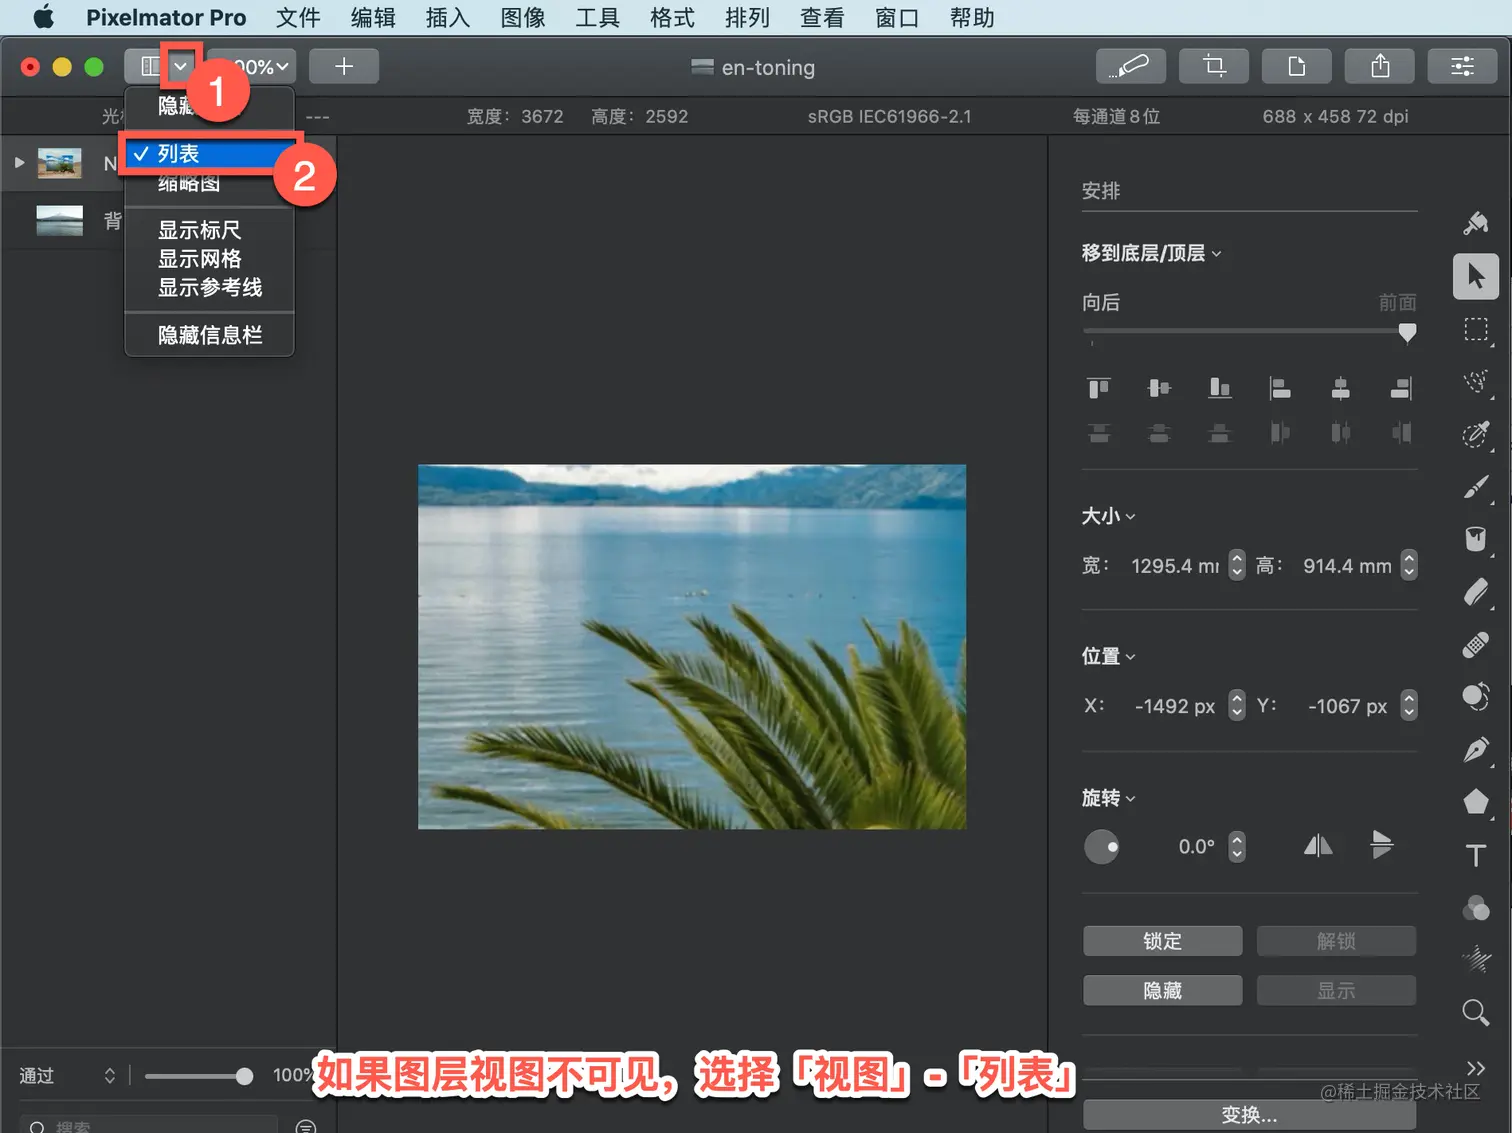Select 隐藏信息栏 menu entry
This screenshot has width=1512, height=1133.
point(209,335)
